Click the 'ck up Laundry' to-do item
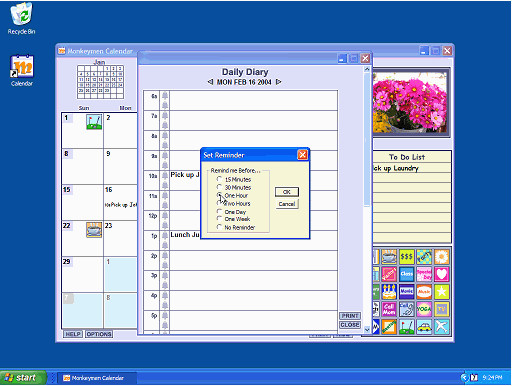Screen dimensions: 512x386 (x=396, y=168)
